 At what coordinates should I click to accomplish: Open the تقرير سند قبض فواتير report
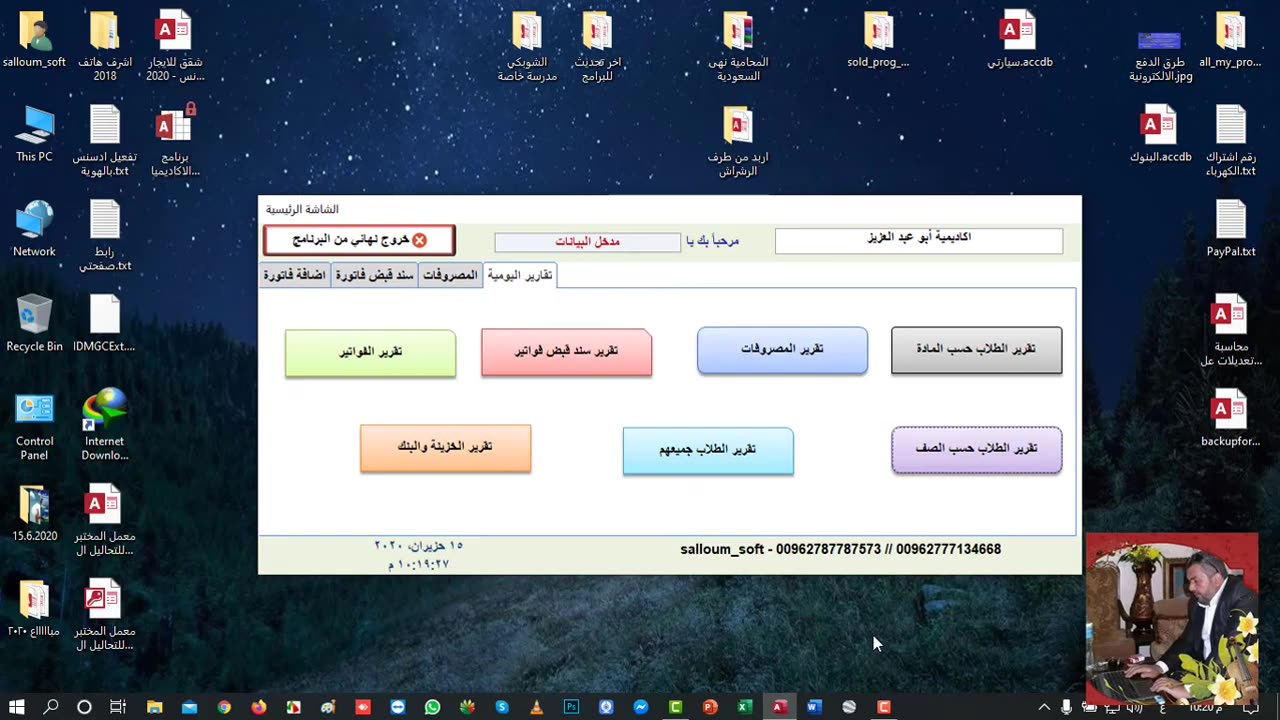pyautogui.click(x=566, y=351)
